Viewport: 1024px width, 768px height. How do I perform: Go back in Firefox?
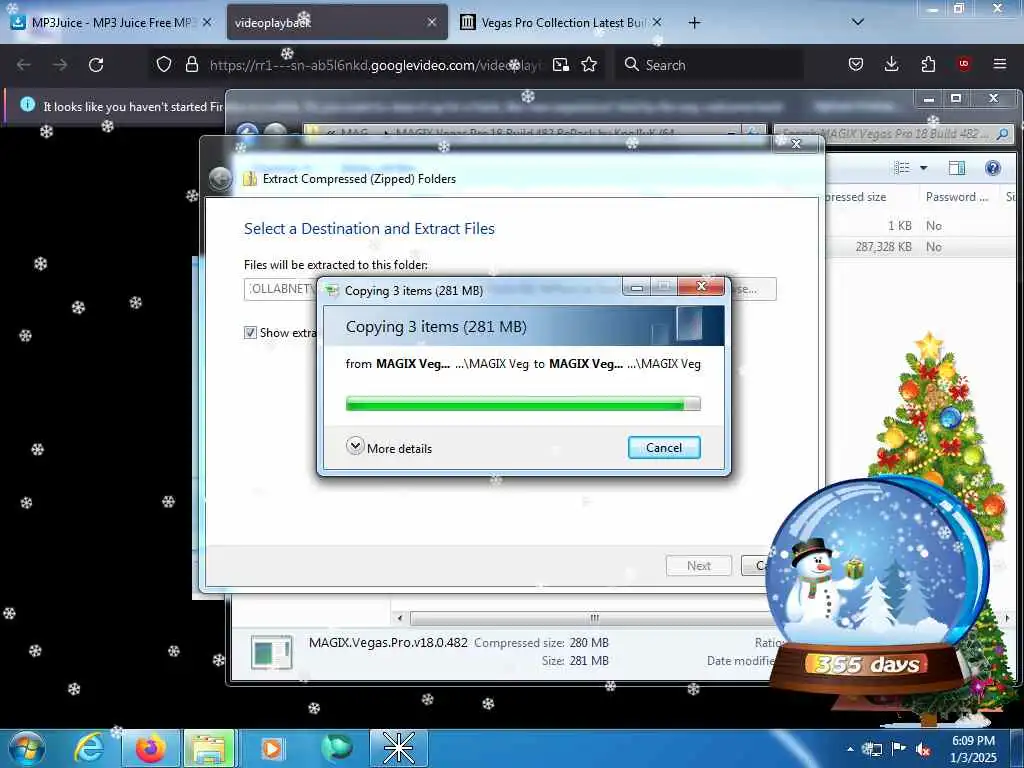[24, 65]
